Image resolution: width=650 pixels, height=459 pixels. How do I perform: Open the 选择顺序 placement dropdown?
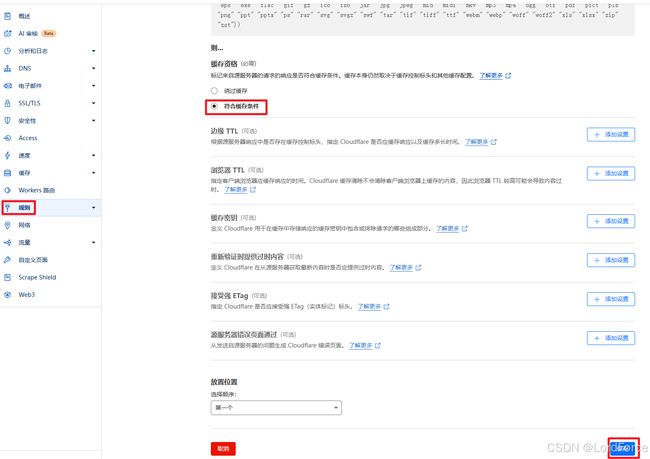276,408
